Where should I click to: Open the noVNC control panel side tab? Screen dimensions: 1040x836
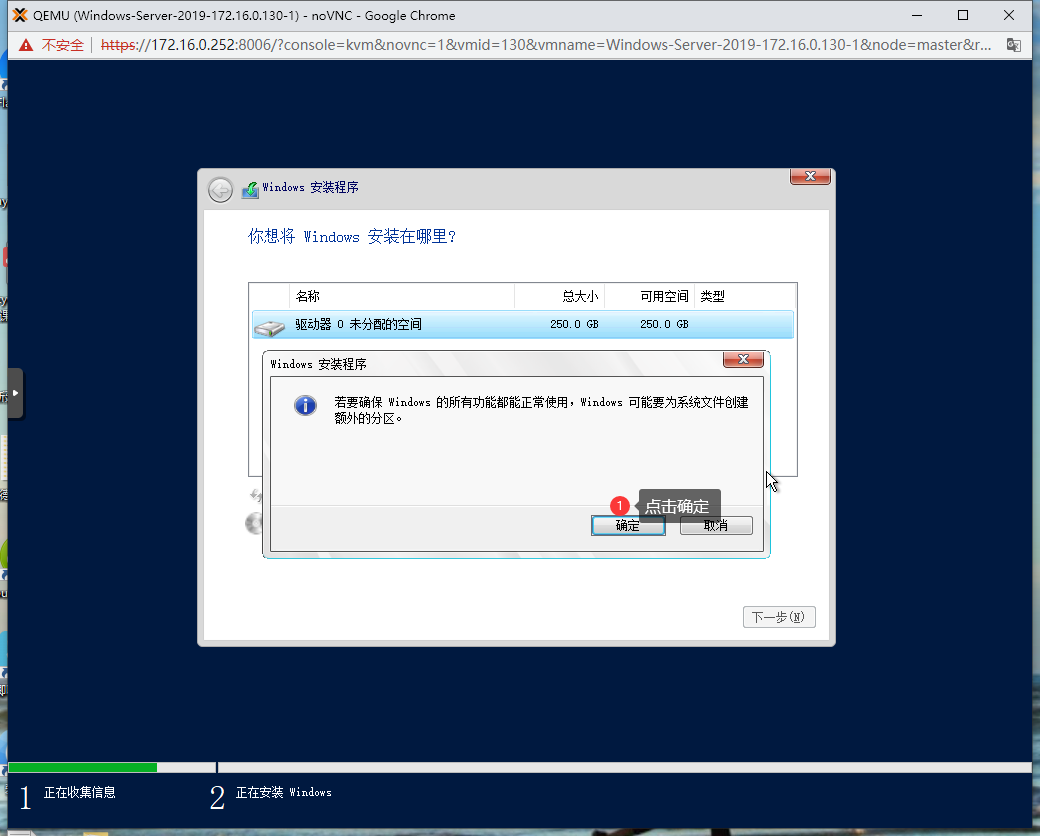click(x=15, y=393)
